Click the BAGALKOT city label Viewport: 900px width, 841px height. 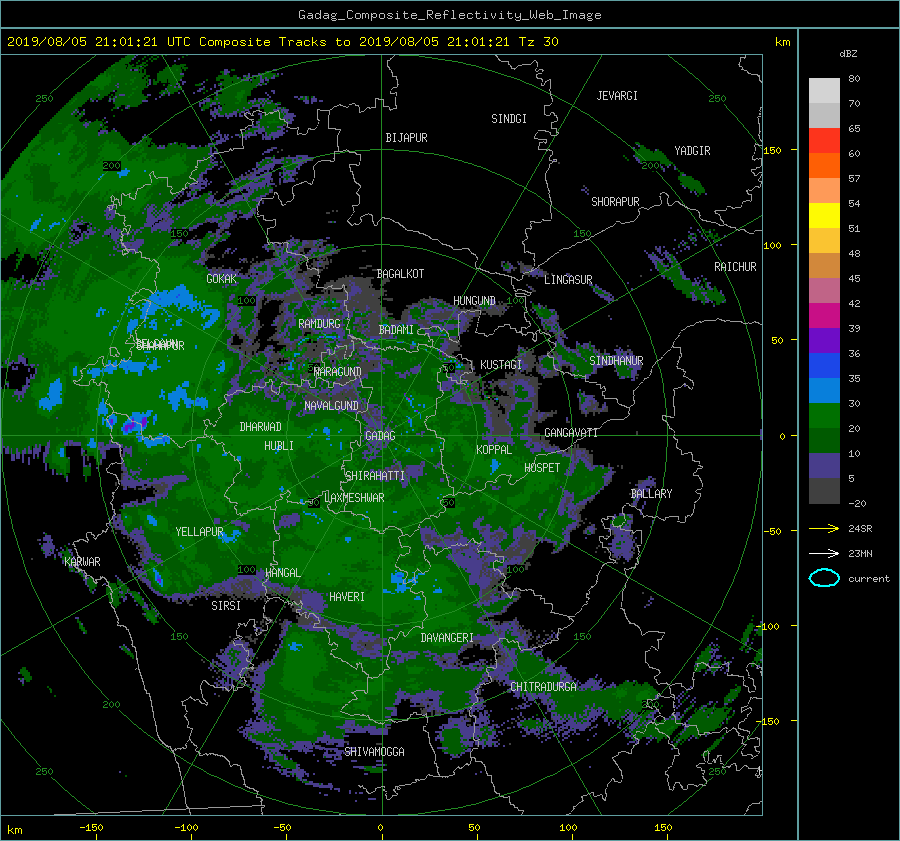point(400,274)
